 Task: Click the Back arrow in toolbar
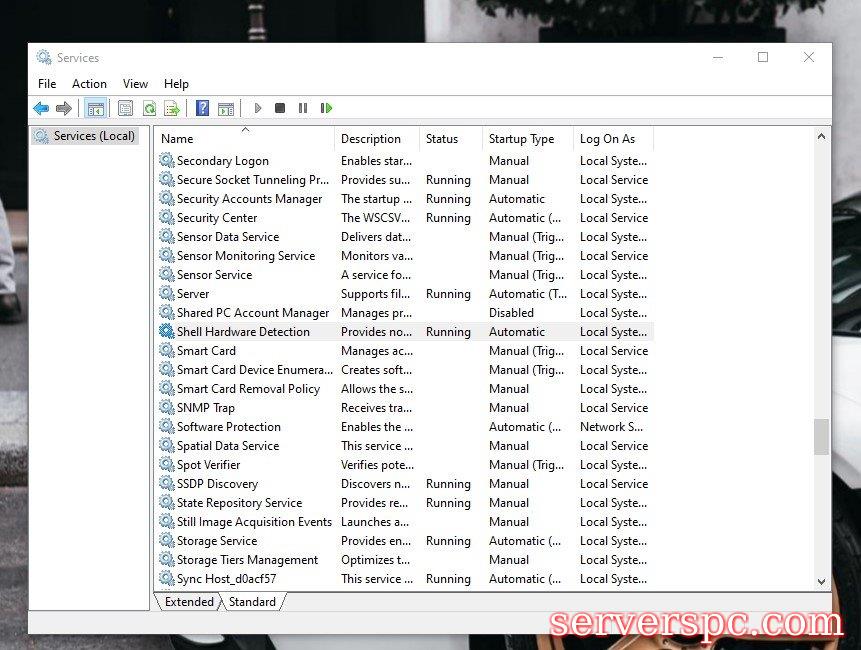(x=41, y=108)
